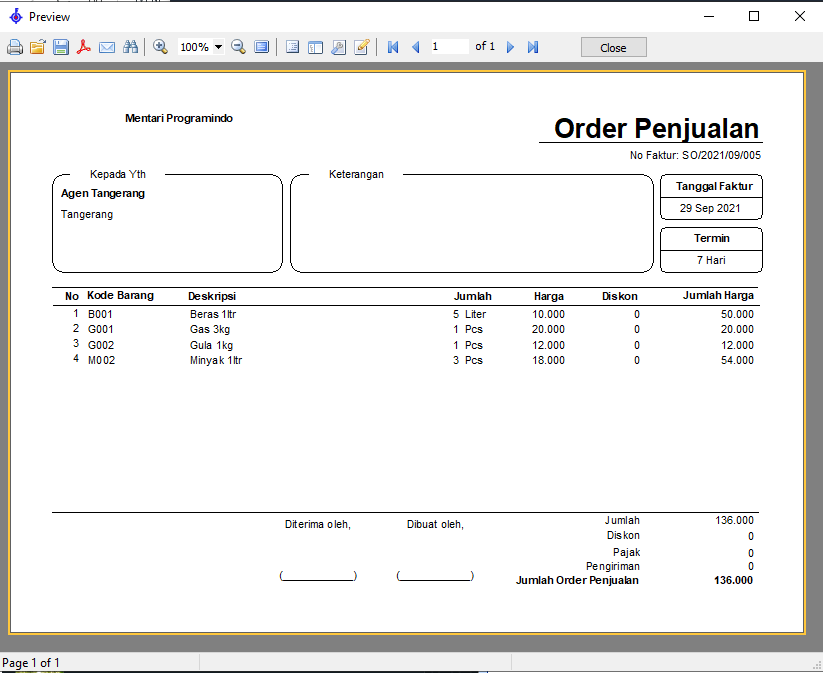Send report by e-mail envelope icon

coord(107,47)
